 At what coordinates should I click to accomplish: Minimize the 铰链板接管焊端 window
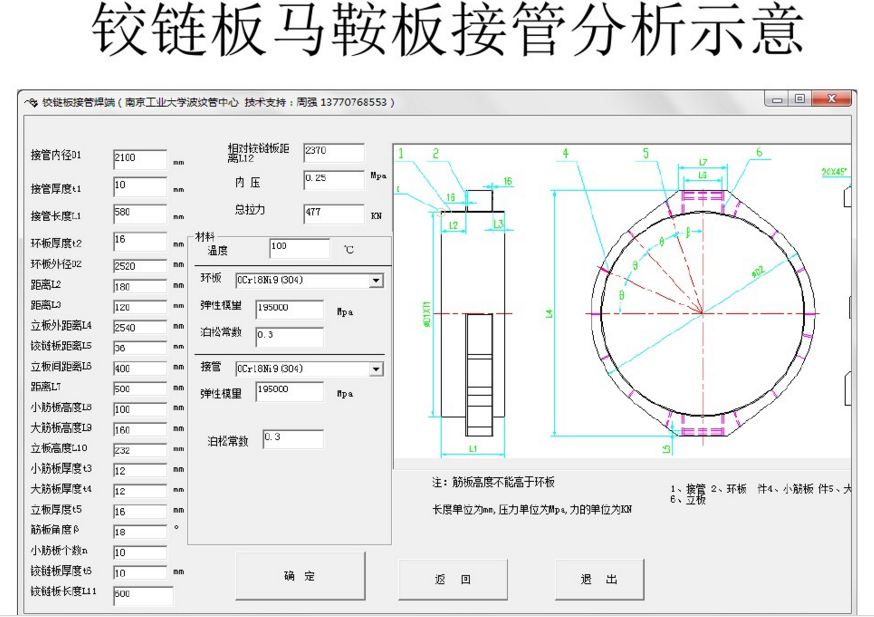tap(777, 99)
